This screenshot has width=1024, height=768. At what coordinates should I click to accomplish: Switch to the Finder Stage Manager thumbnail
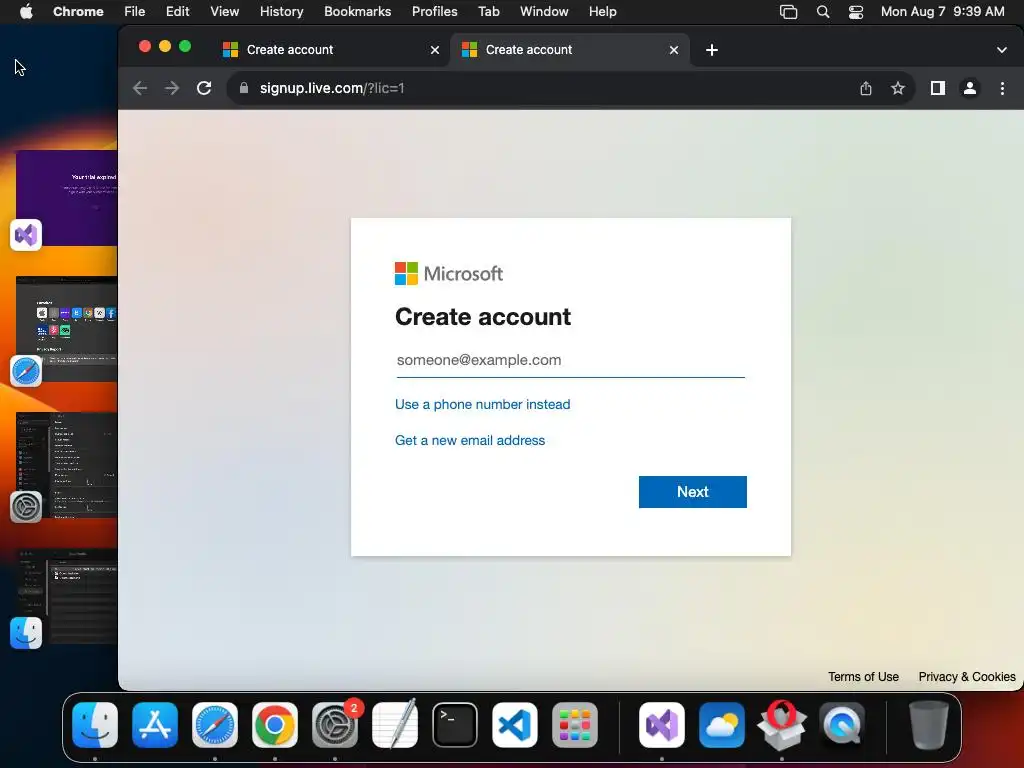67,596
